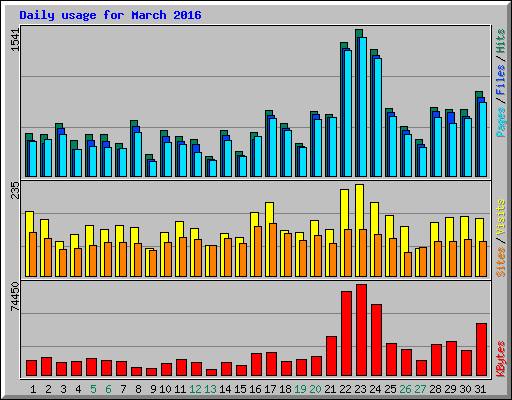Click day label 9 on x-axis
Image resolution: width=512 pixels, height=400 pixels.
153,389
